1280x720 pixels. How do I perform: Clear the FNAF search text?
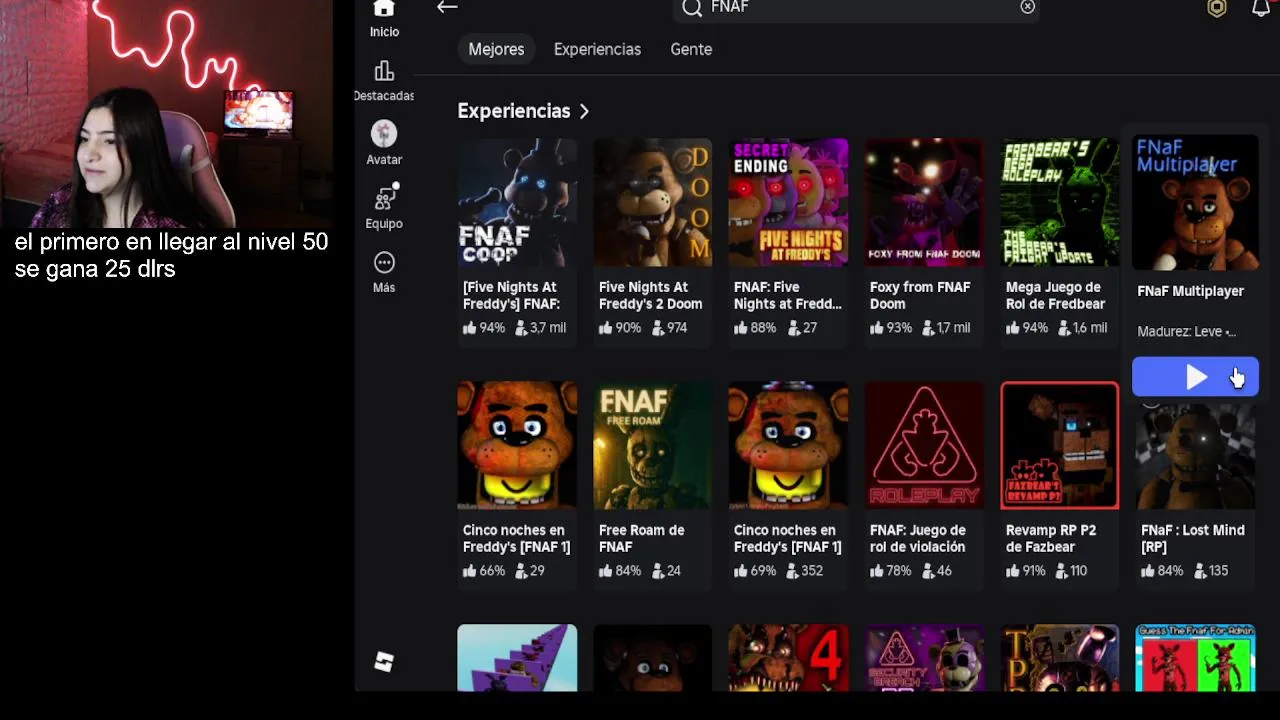[1027, 7]
